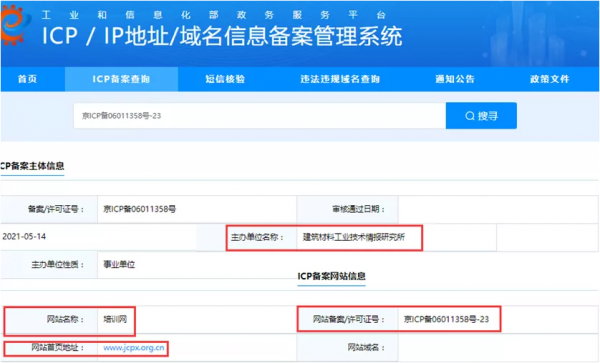The width and height of the screenshot is (600, 363).
Task: Click the 审核通过日期 label
Action: coord(359,209)
